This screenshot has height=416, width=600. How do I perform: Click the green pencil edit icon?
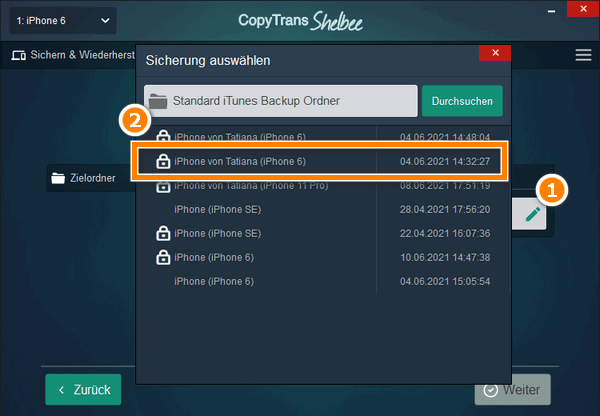pos(532,215)
